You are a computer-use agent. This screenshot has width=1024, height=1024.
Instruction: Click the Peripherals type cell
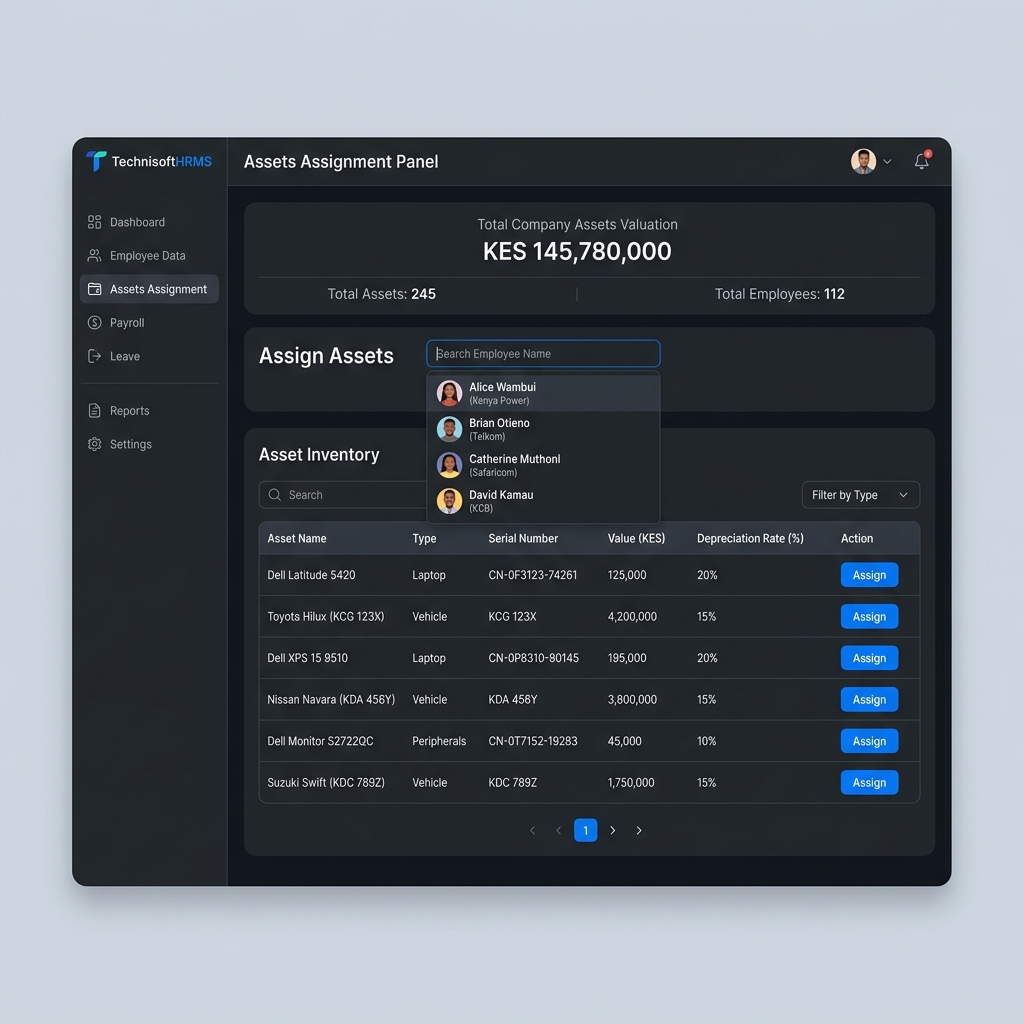(x=439, y=741)
